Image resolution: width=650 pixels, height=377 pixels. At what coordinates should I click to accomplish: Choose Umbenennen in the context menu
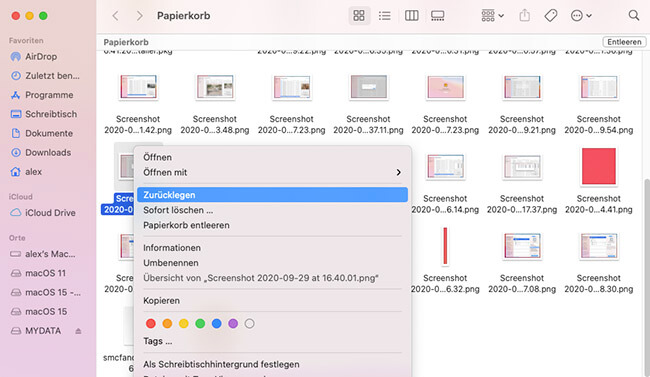(272, 263)
